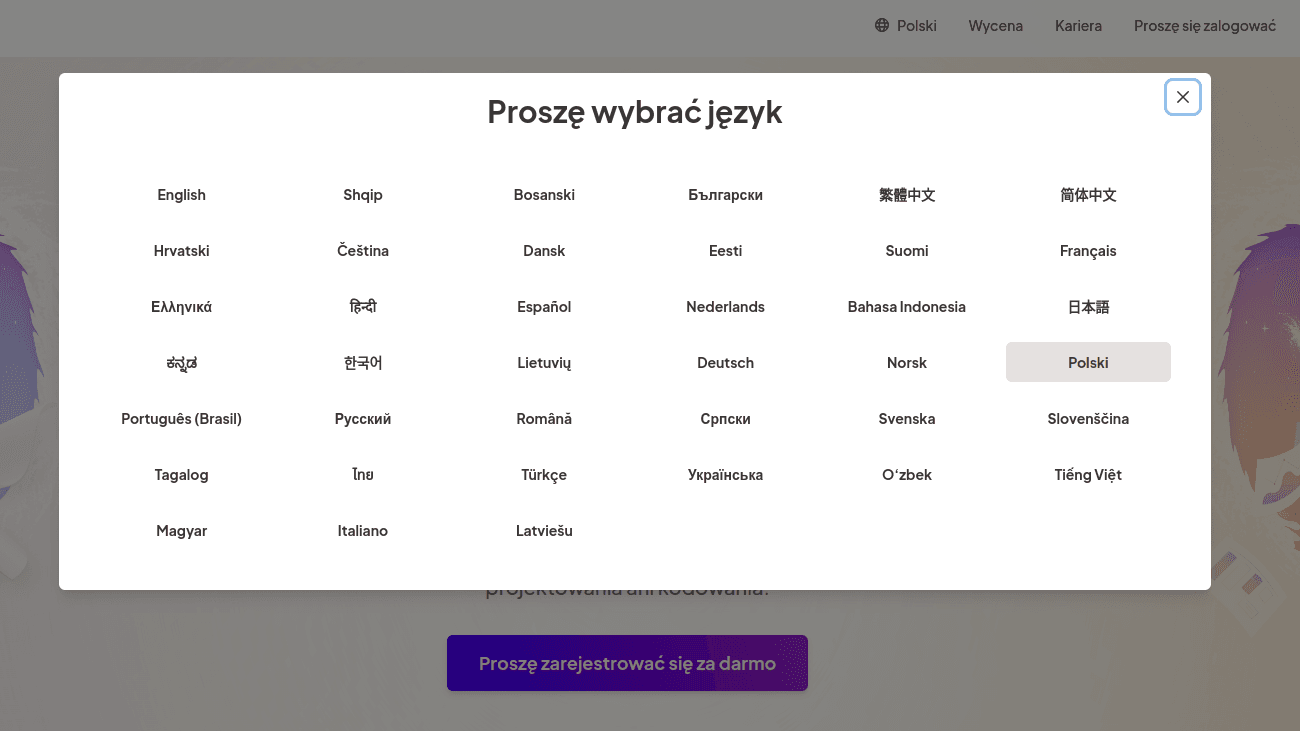The height and width of the screenshot is (731, 1300).
Task: Open the Wycena menu item
Action: [x=995, y=25]
